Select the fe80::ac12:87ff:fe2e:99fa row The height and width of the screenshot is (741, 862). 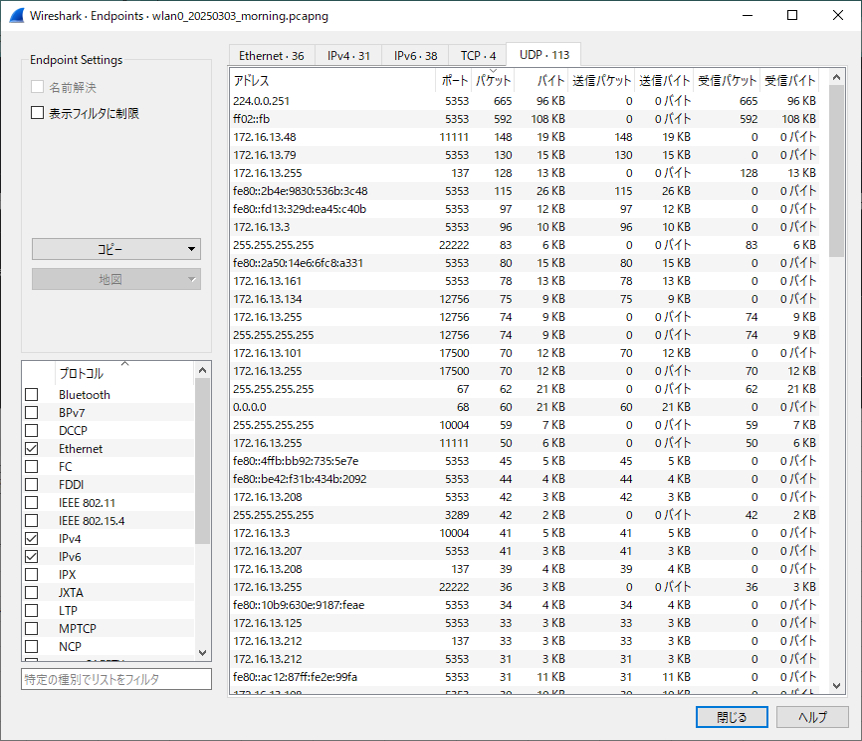[x=524, y=677]
